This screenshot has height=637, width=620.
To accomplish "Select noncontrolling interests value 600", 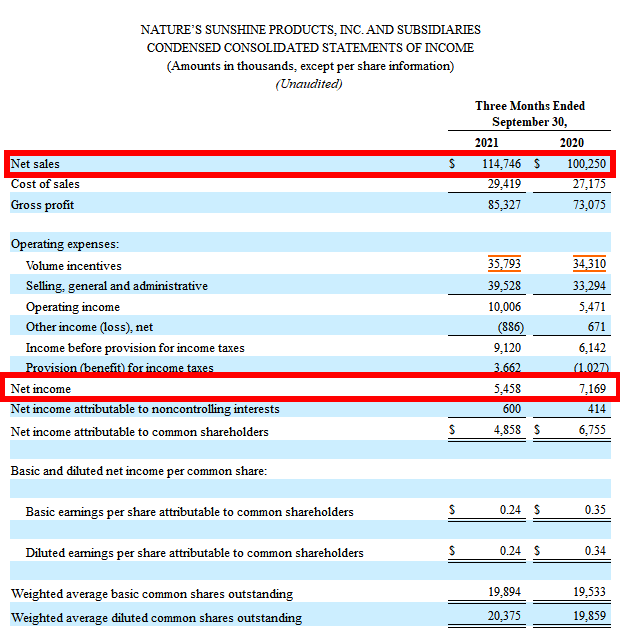I will pyautogui.click(x=512, y=409).
